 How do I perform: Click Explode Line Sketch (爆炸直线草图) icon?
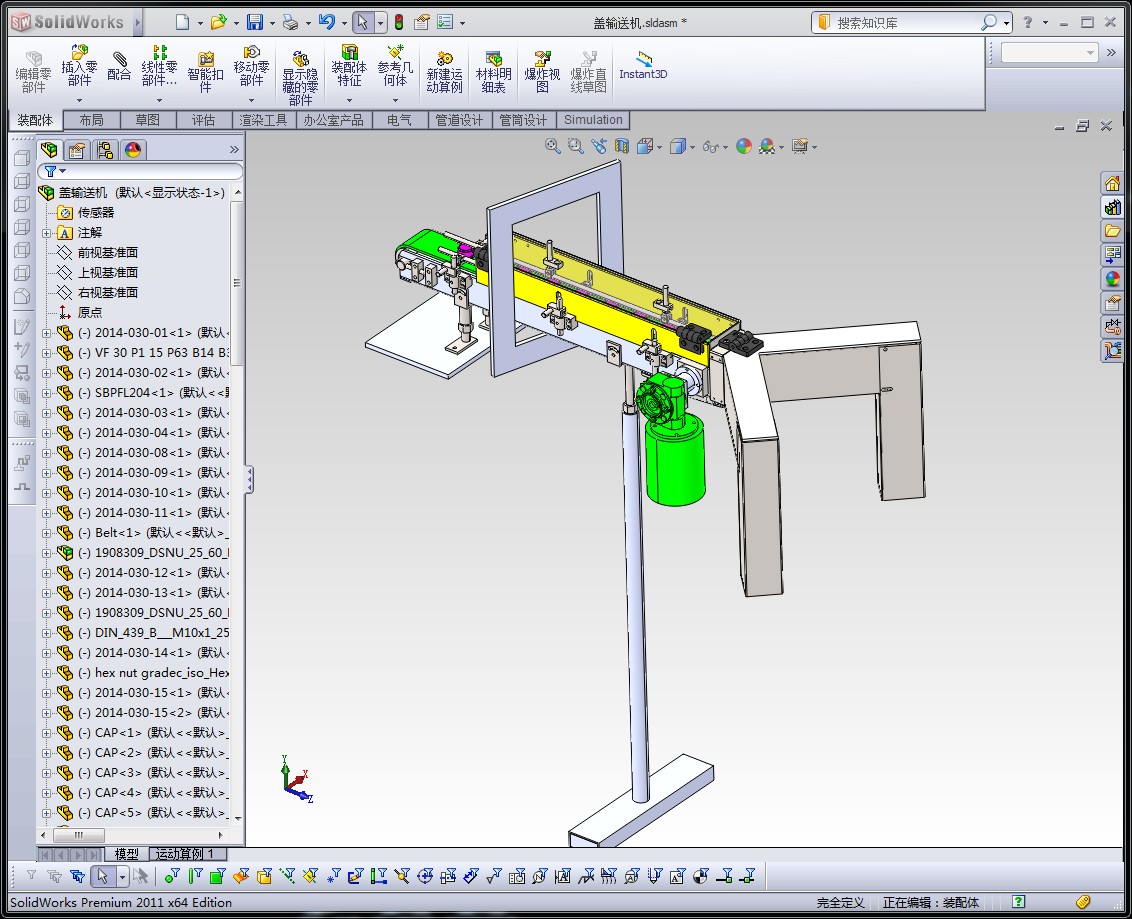[x=588, y=72]
